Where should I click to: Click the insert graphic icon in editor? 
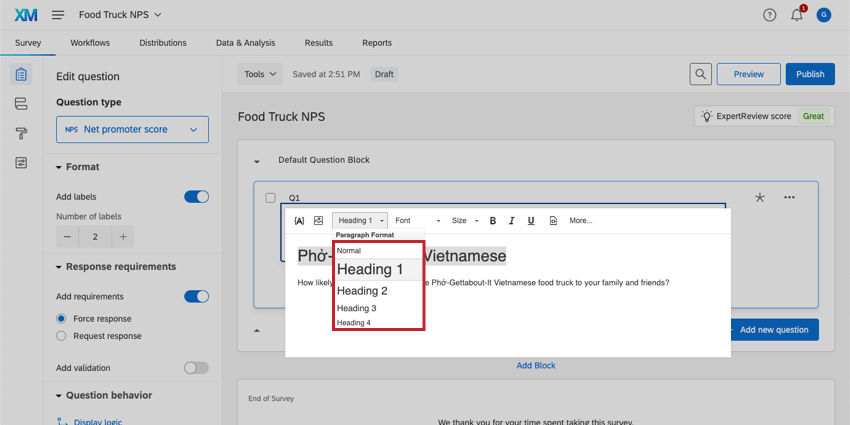(318, 221)
